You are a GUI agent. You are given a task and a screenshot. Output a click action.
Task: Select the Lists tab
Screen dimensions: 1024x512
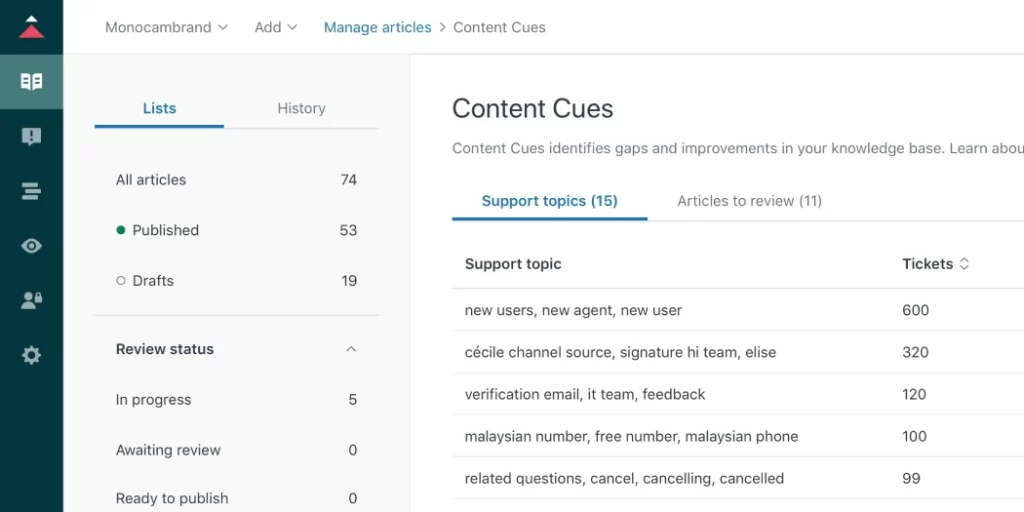159,108
